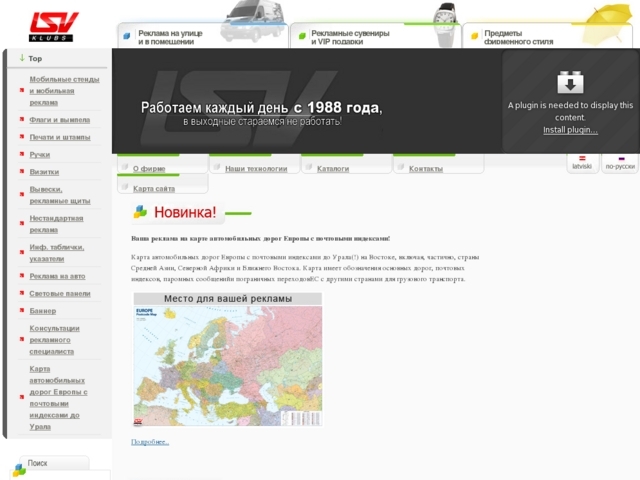Go to 'Наши технологии' menu item
The height and width of the screenshot is (480, 640).
point(255,169)
